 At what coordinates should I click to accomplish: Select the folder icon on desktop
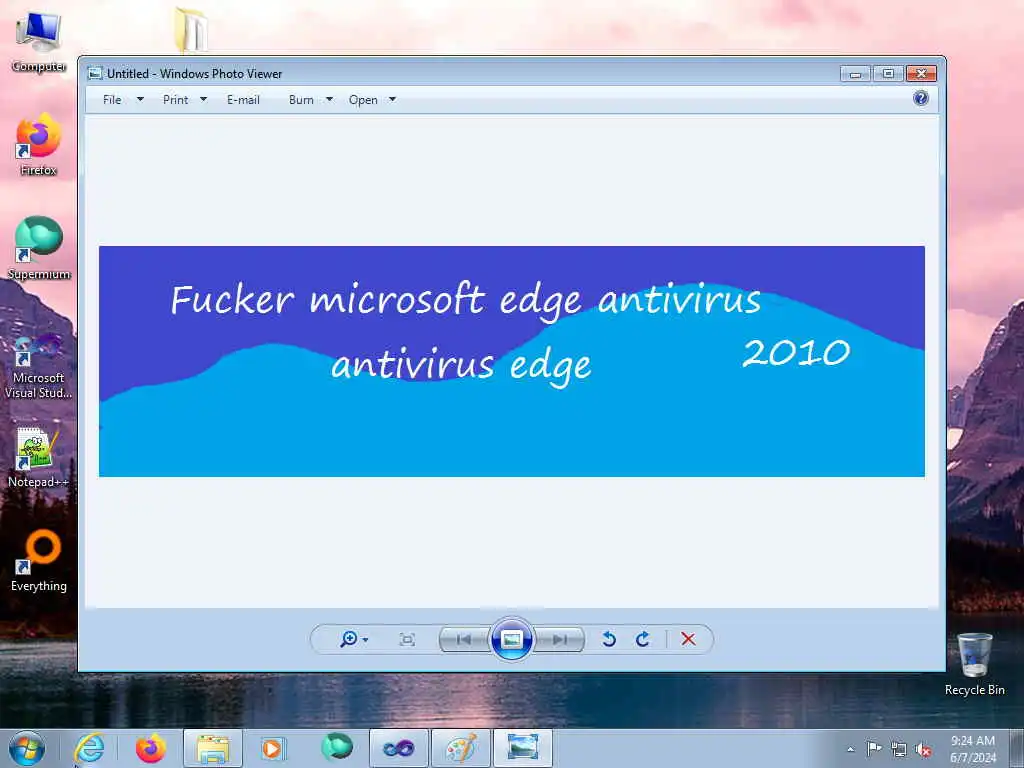point(191,29)
